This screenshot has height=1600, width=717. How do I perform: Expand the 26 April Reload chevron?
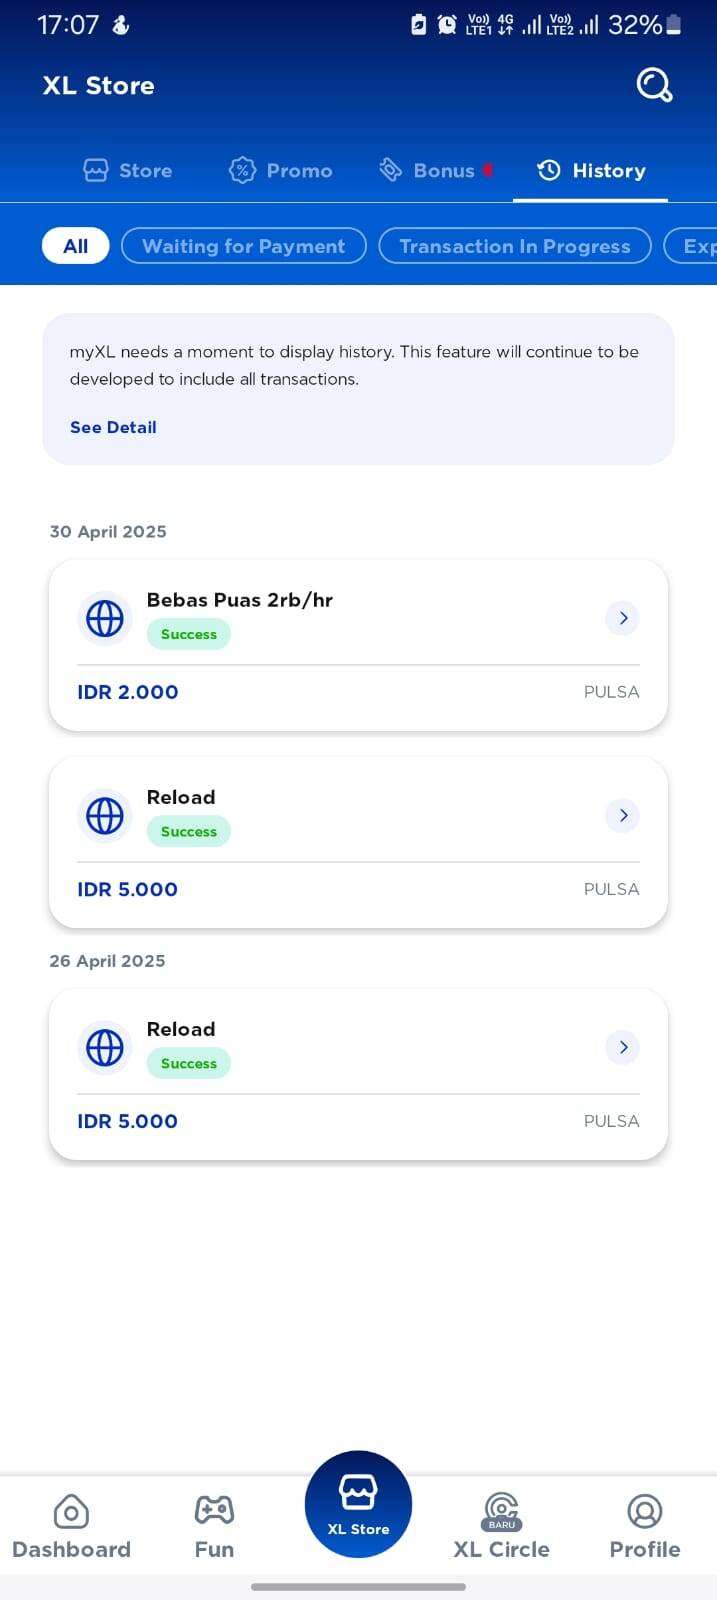click(x=623, y=1047)
